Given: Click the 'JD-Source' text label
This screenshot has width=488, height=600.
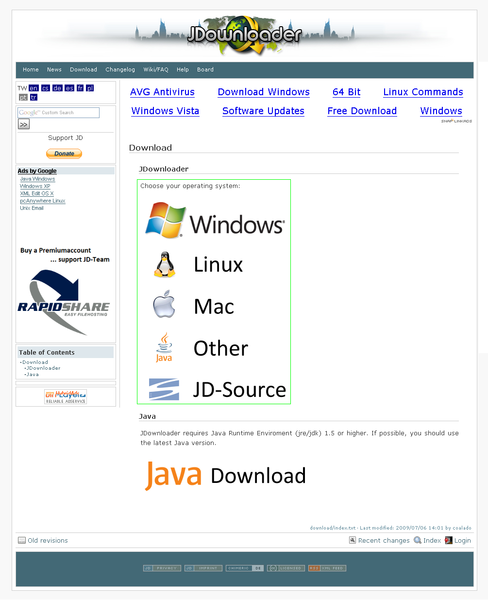Looking at the screenshot, I should coord(240,390).
